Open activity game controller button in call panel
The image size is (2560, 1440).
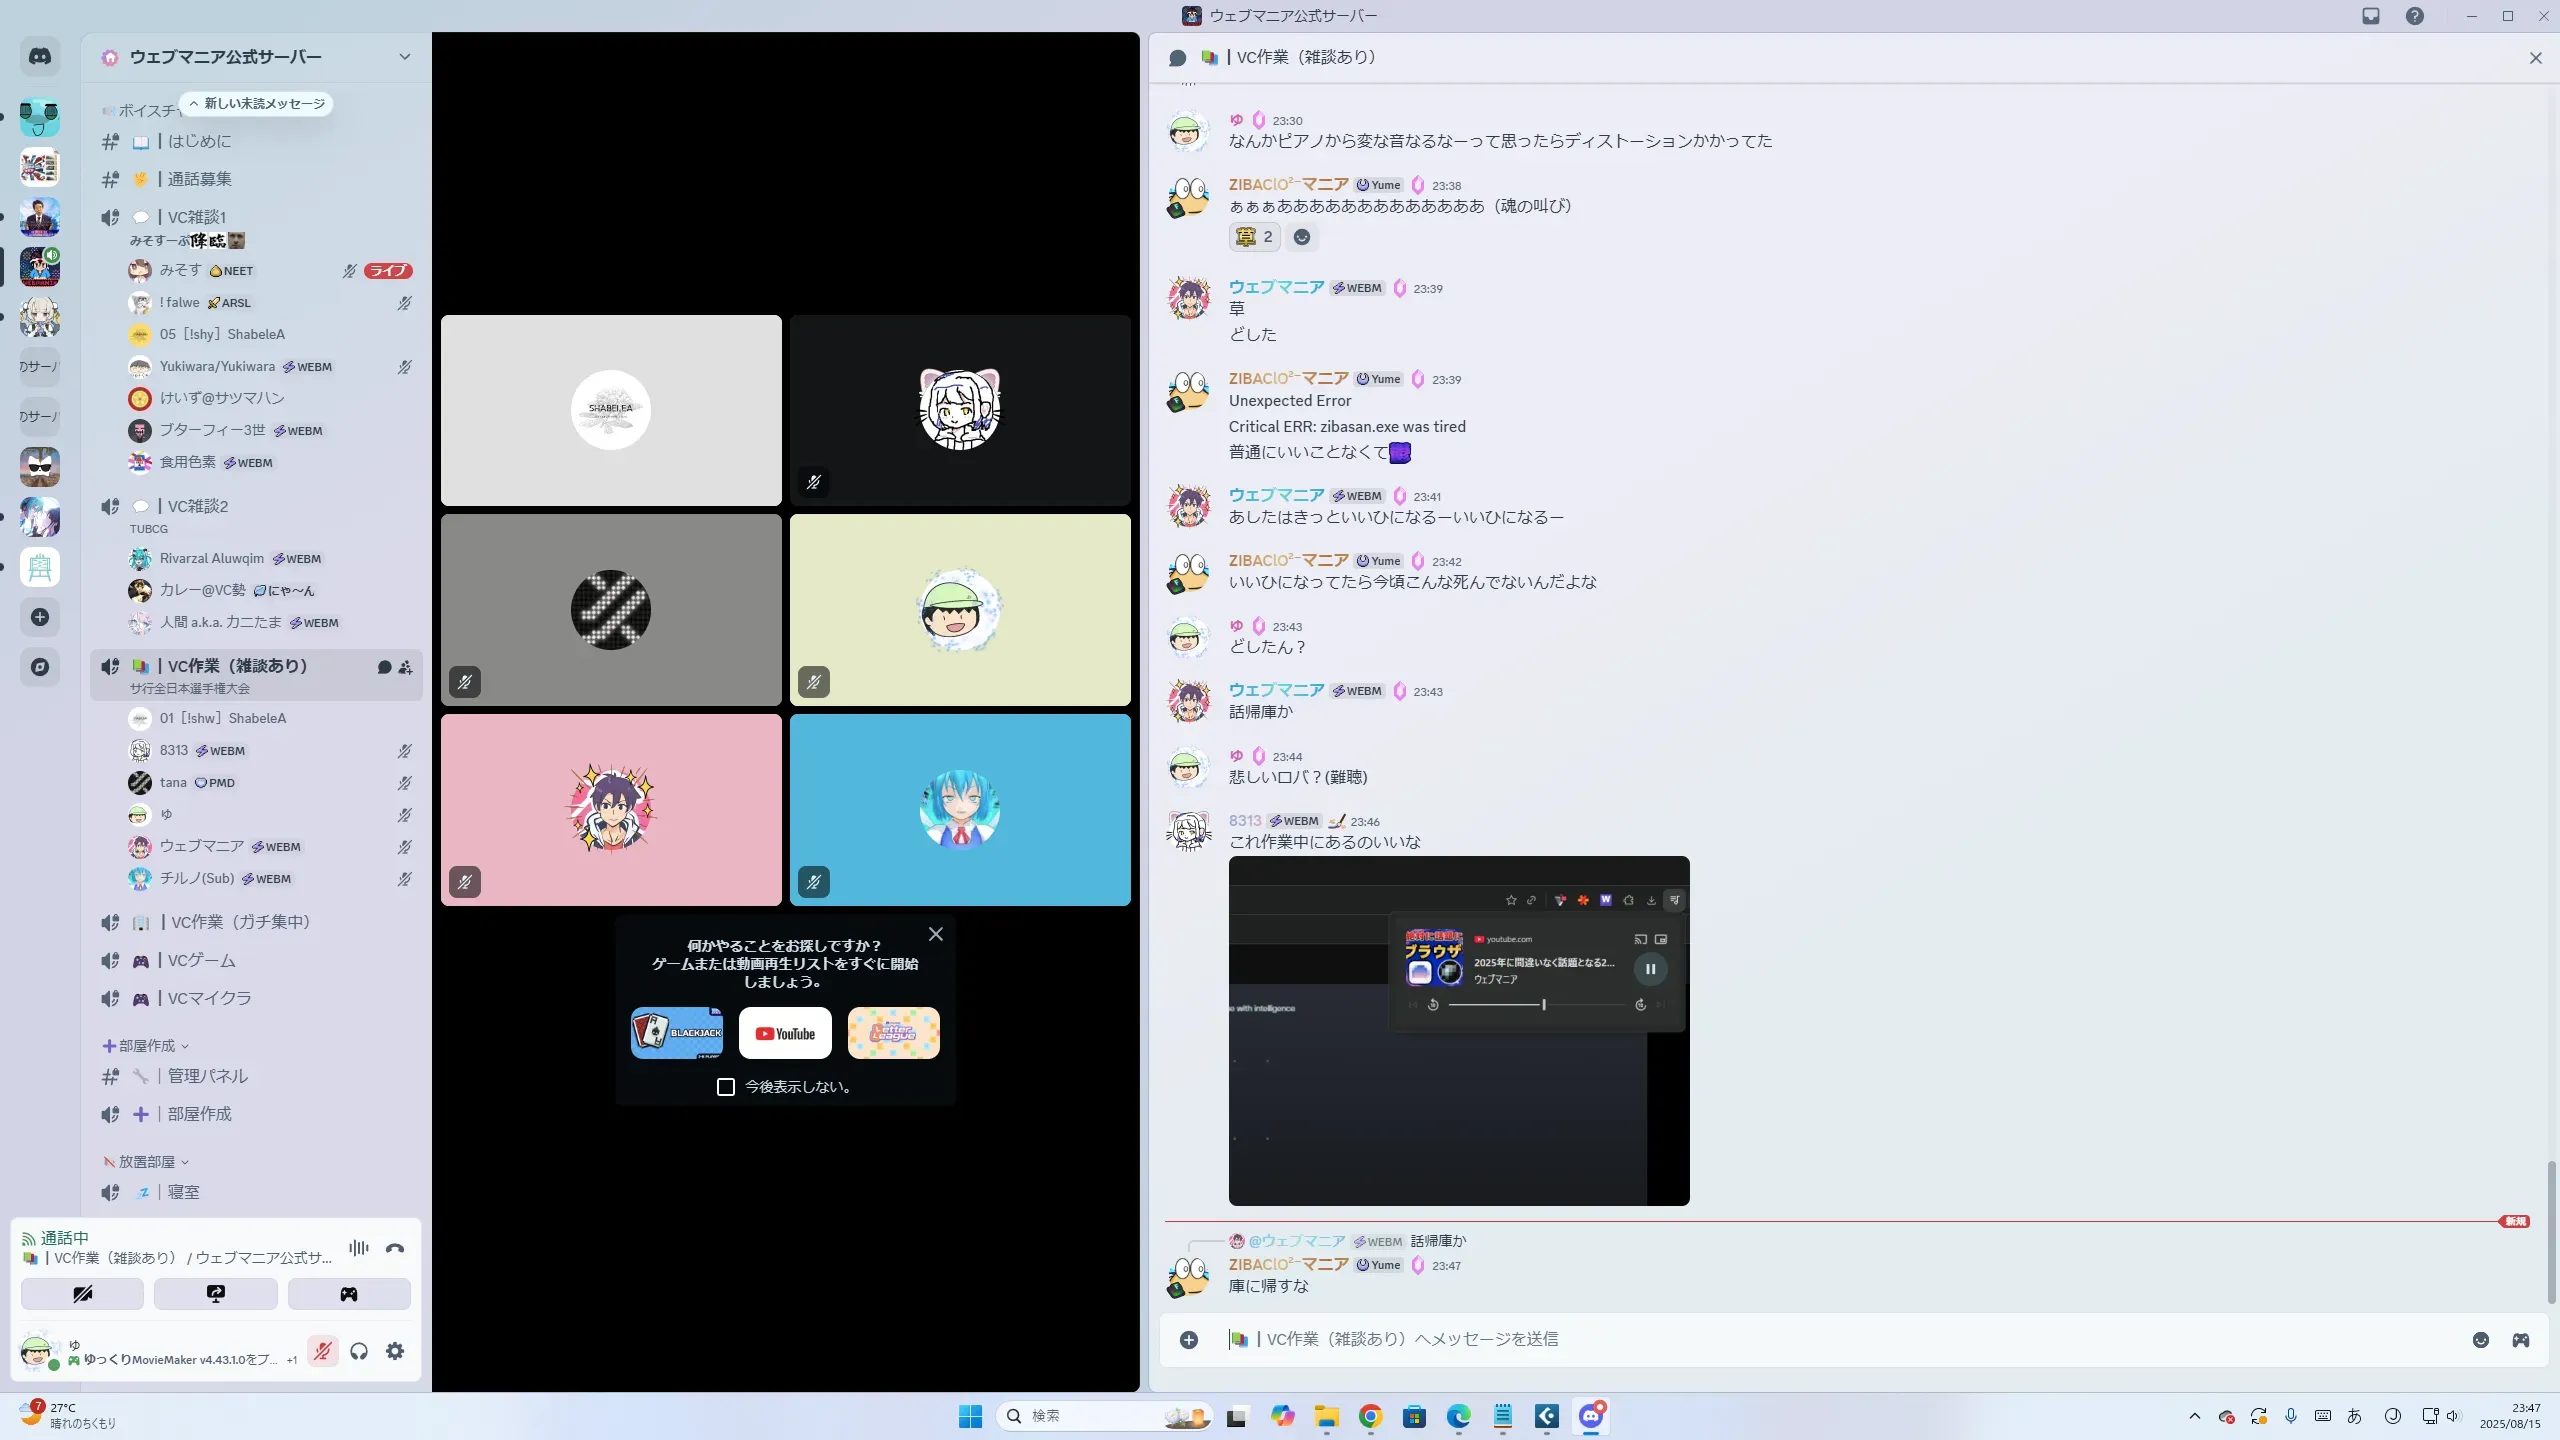tap(349, 1294)
